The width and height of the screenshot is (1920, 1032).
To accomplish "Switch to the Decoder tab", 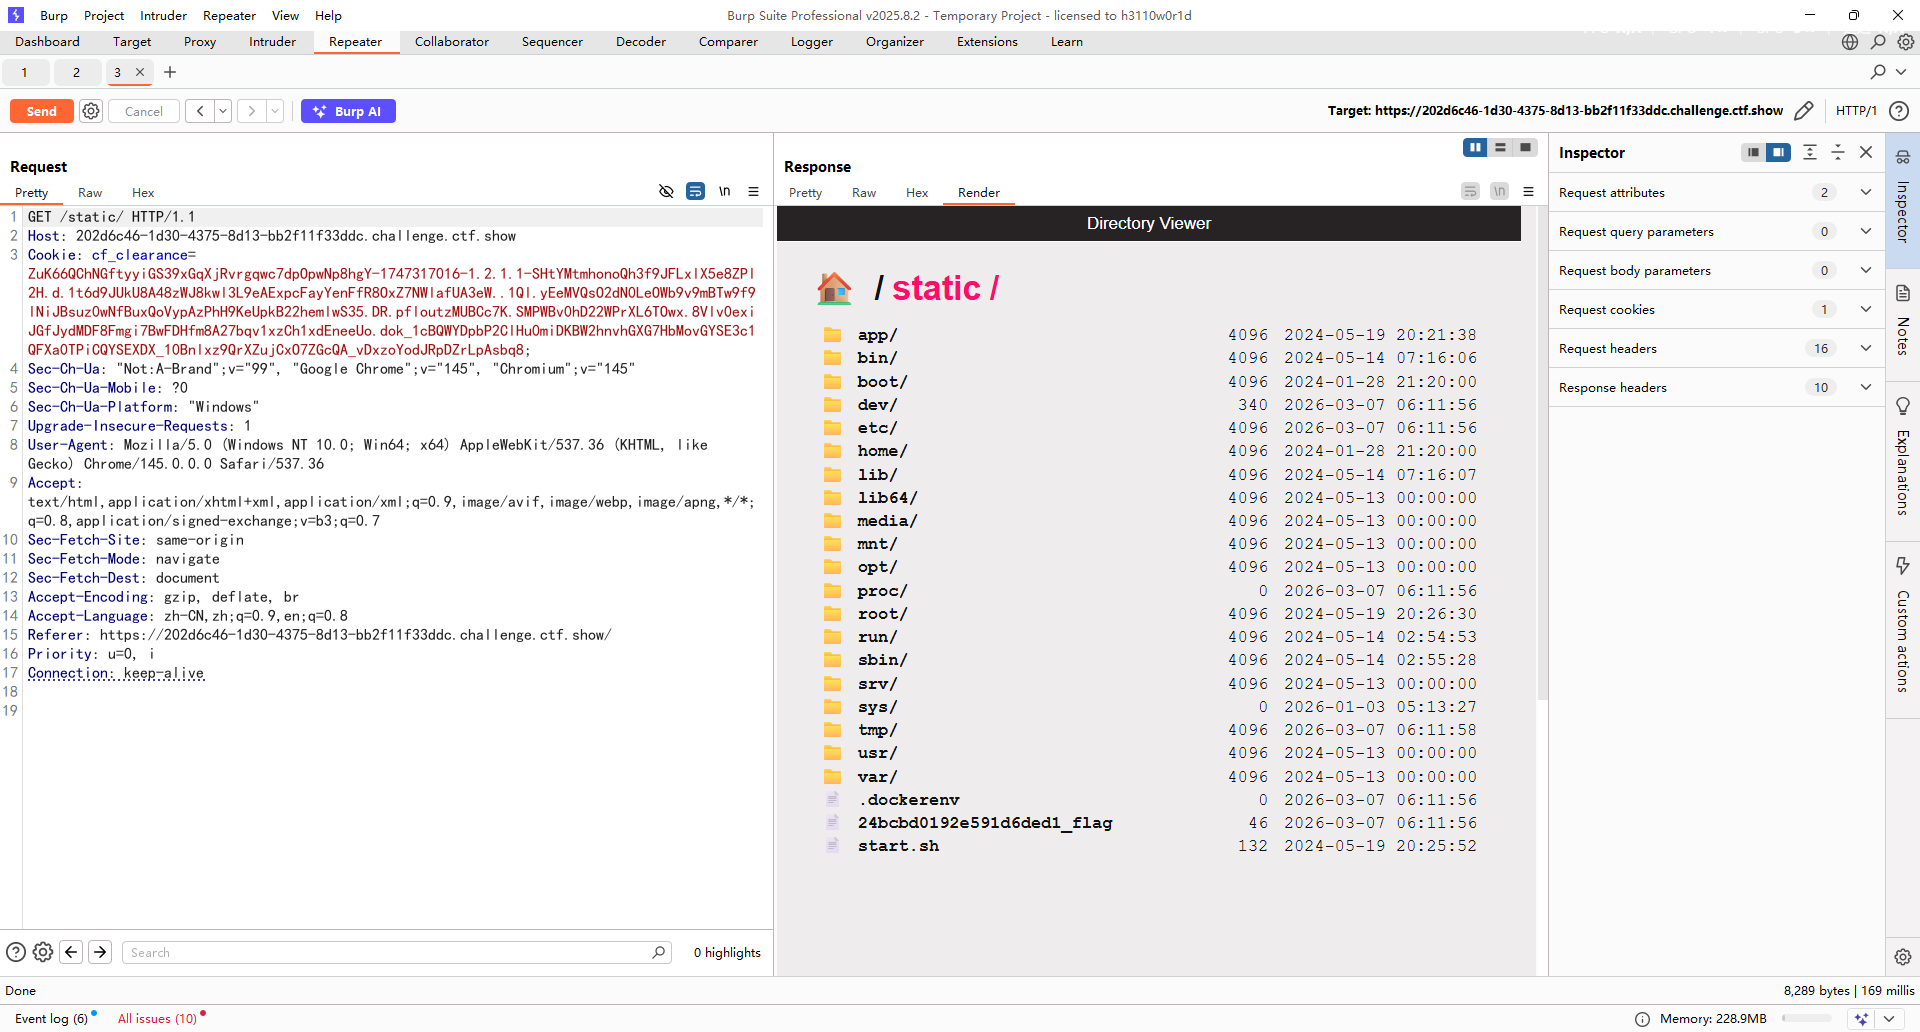I will click(x=640, y=42).
